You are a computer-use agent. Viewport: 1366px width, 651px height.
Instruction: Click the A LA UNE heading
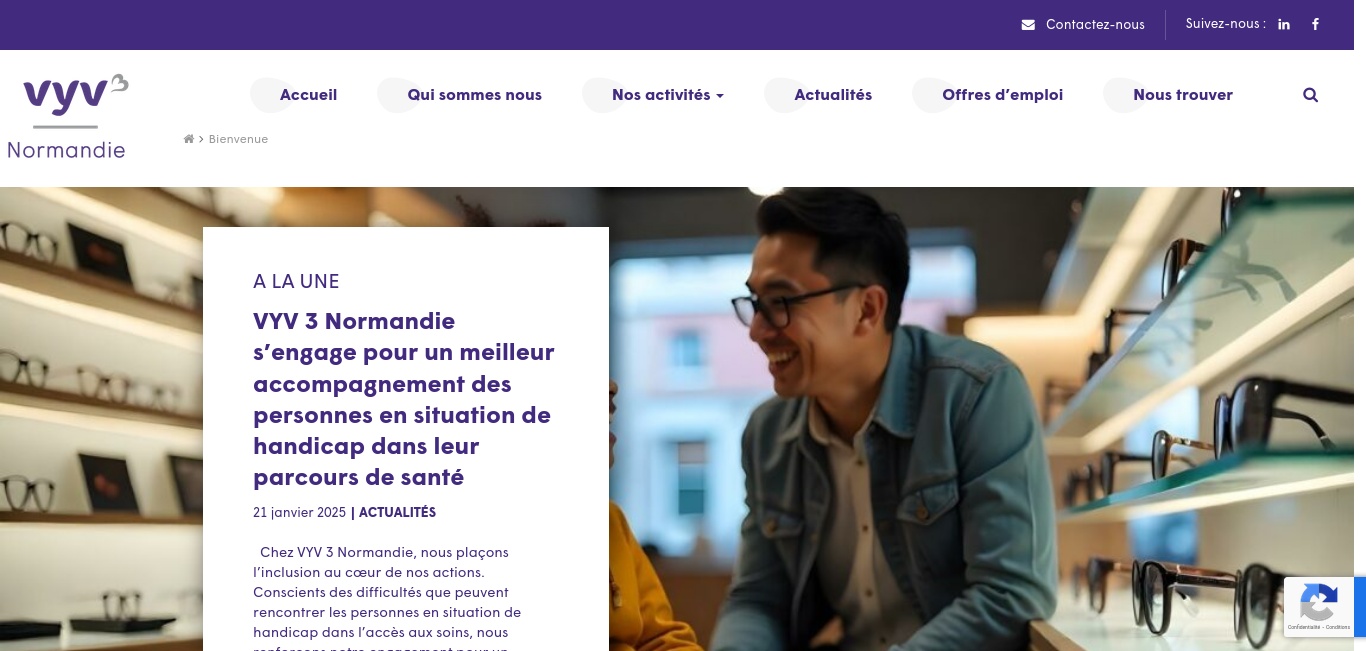pos(296,282)
